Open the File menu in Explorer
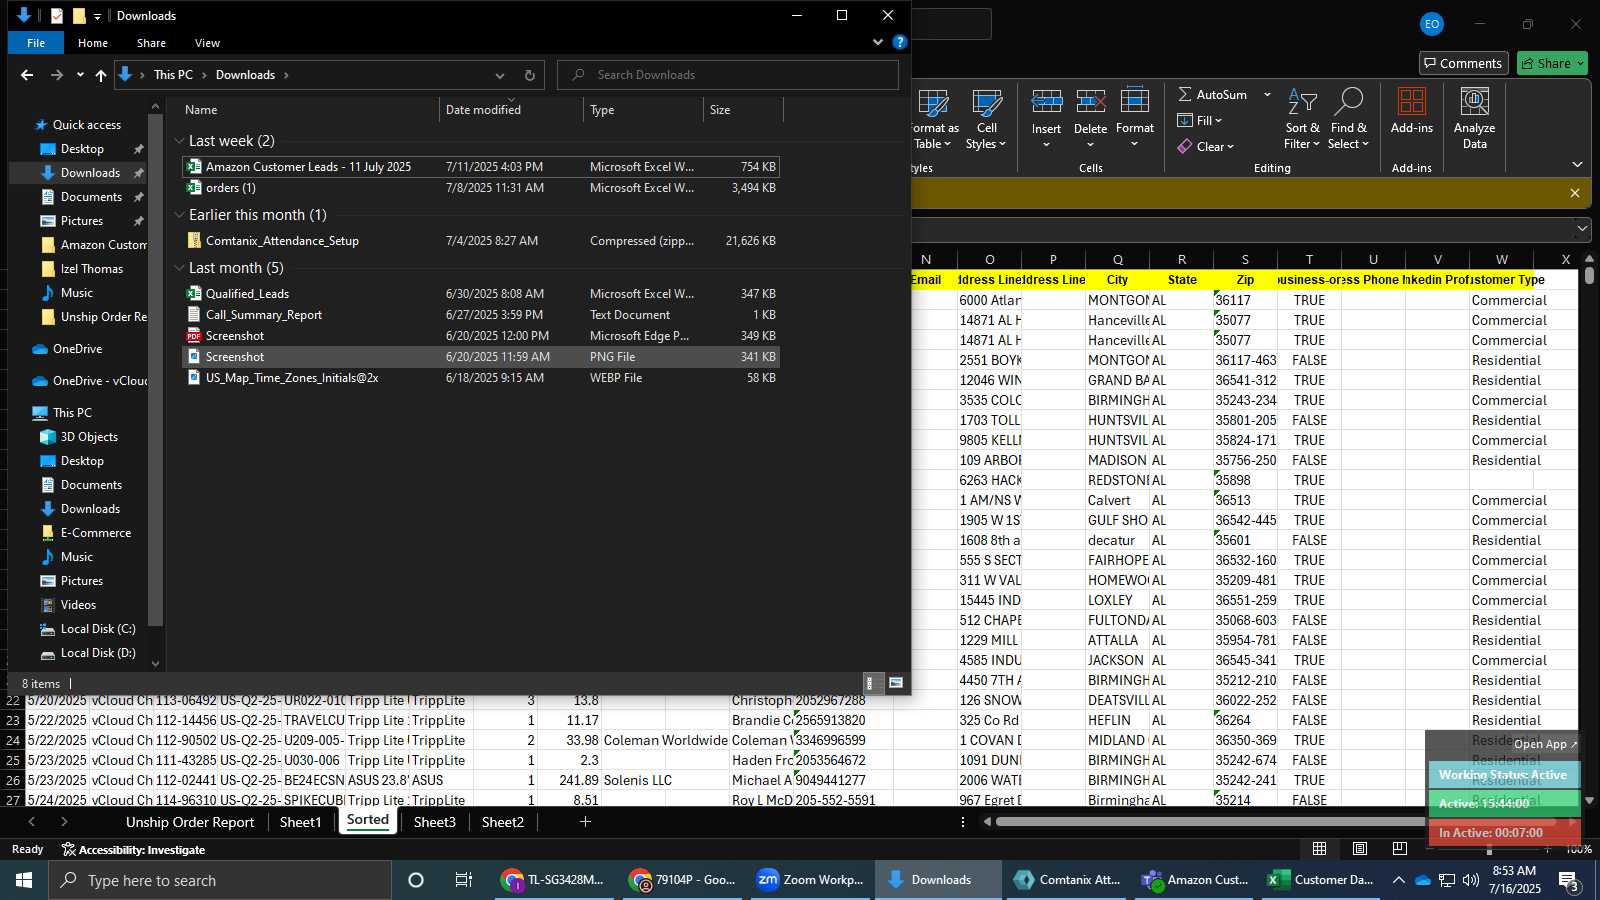 (x=36, y=43)
